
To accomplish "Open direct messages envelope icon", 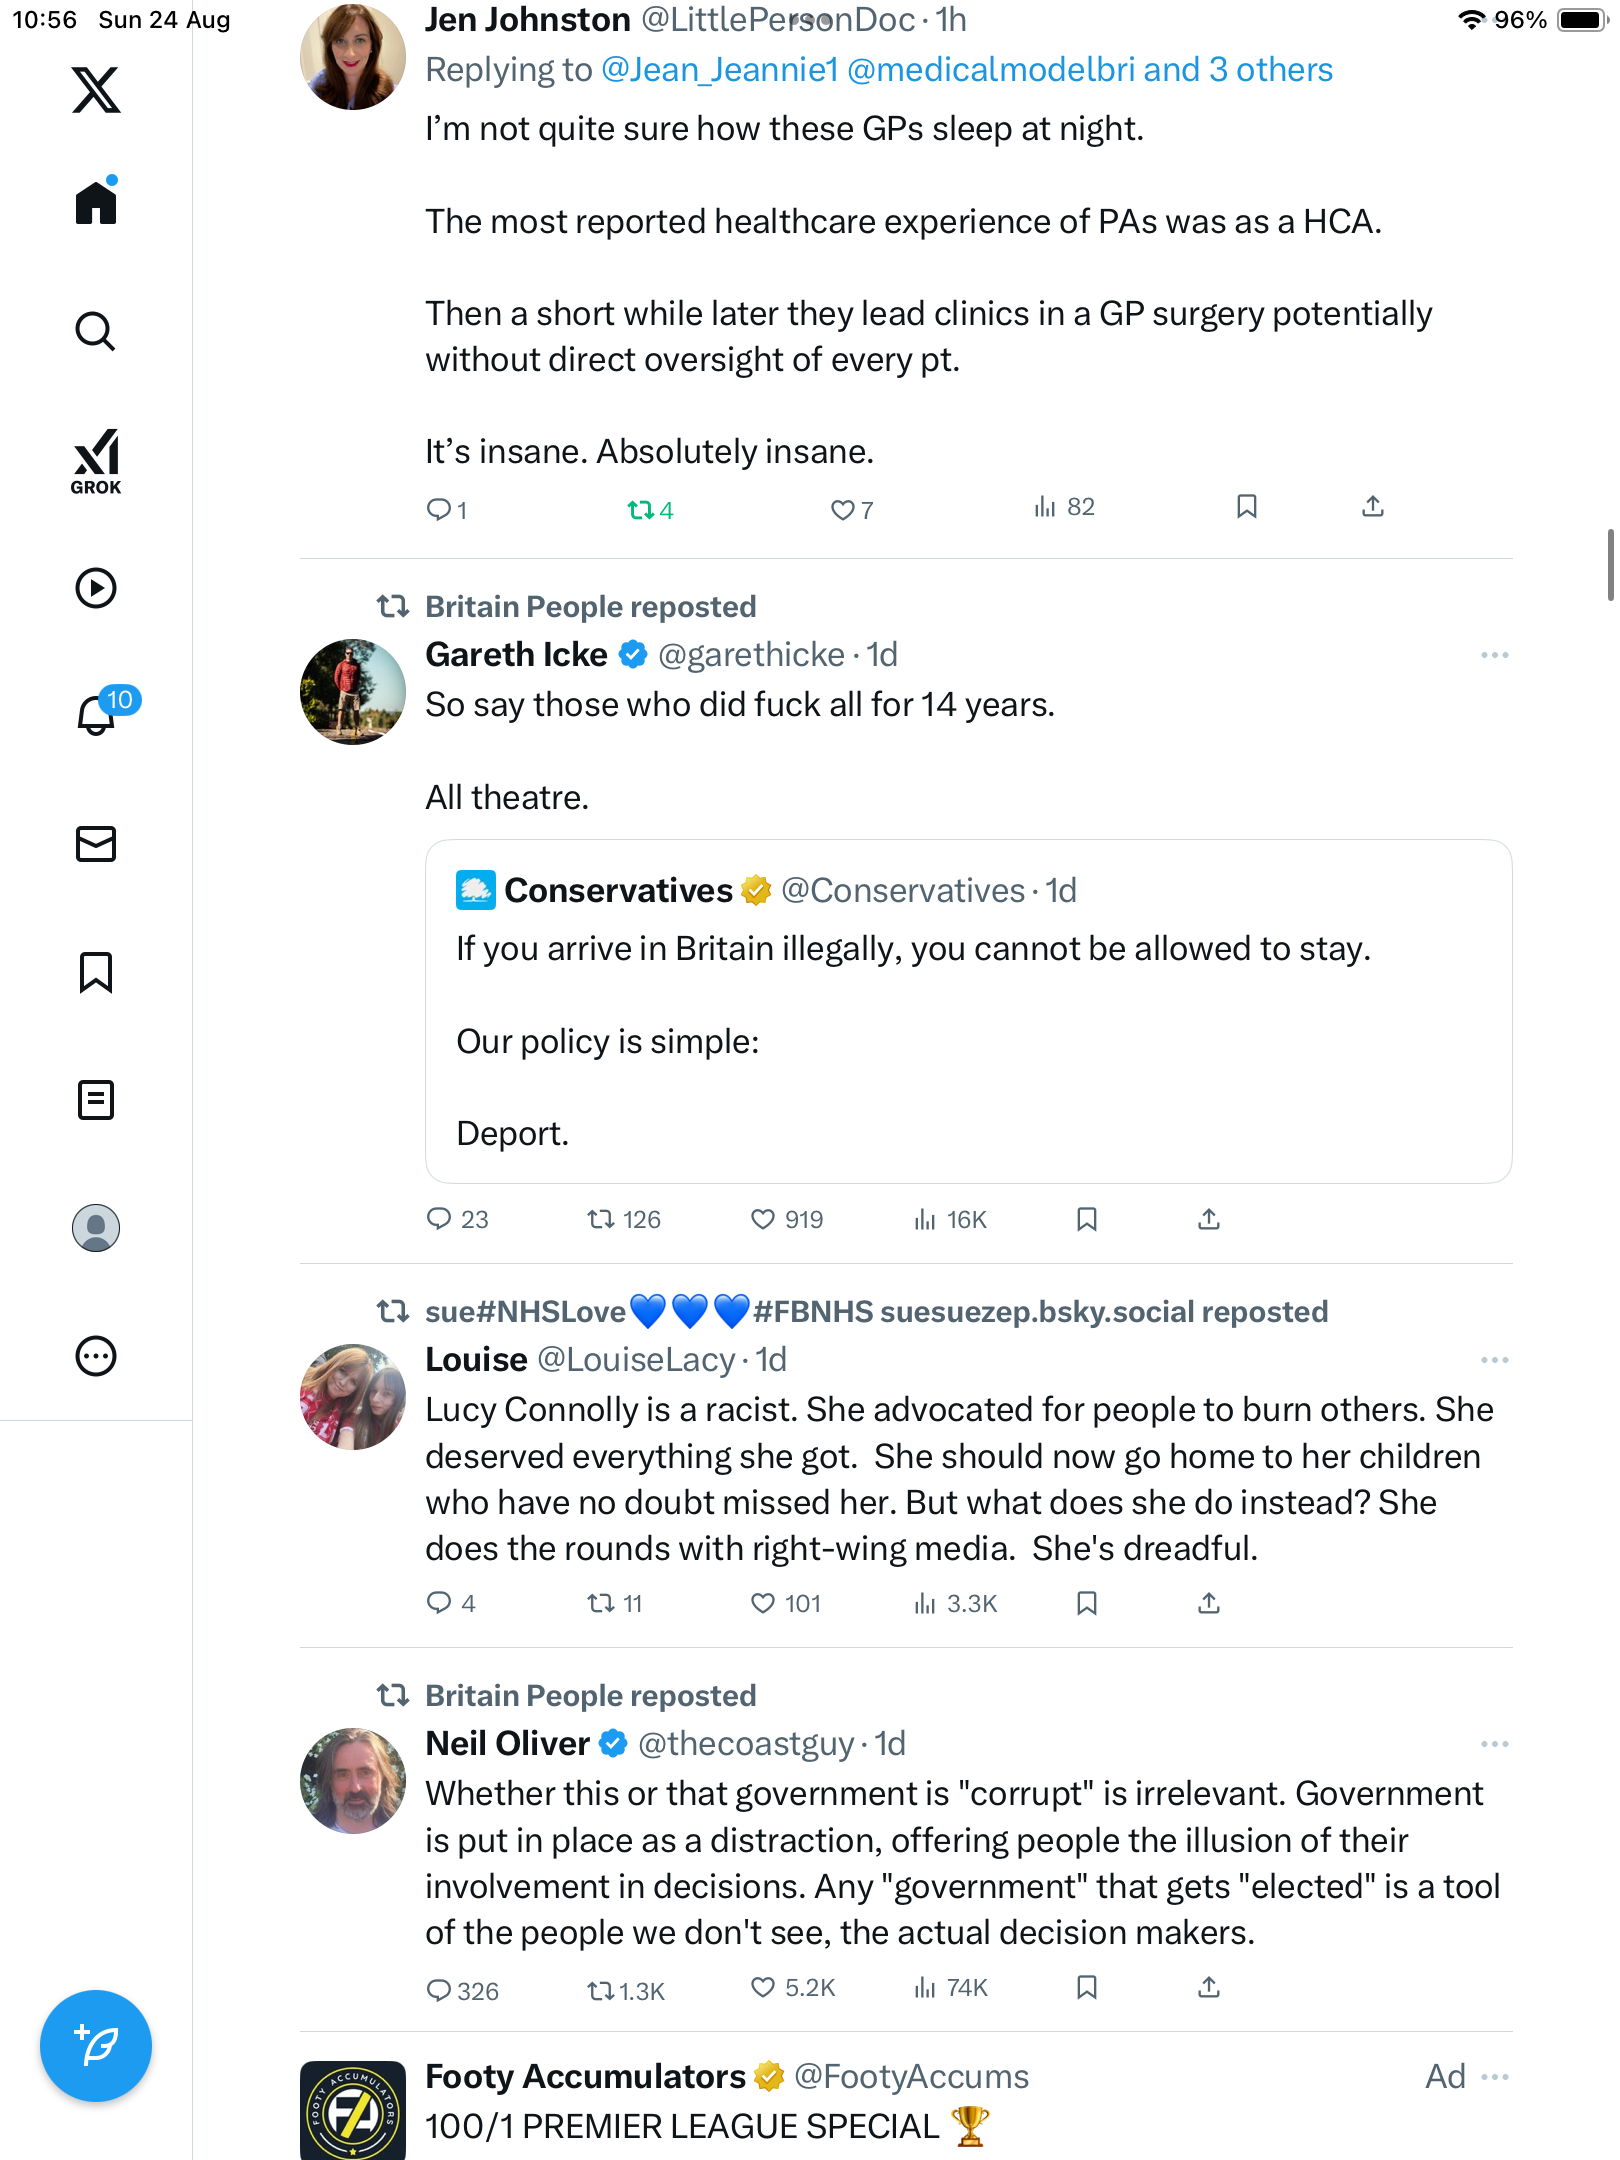I will tap(96, 844).
